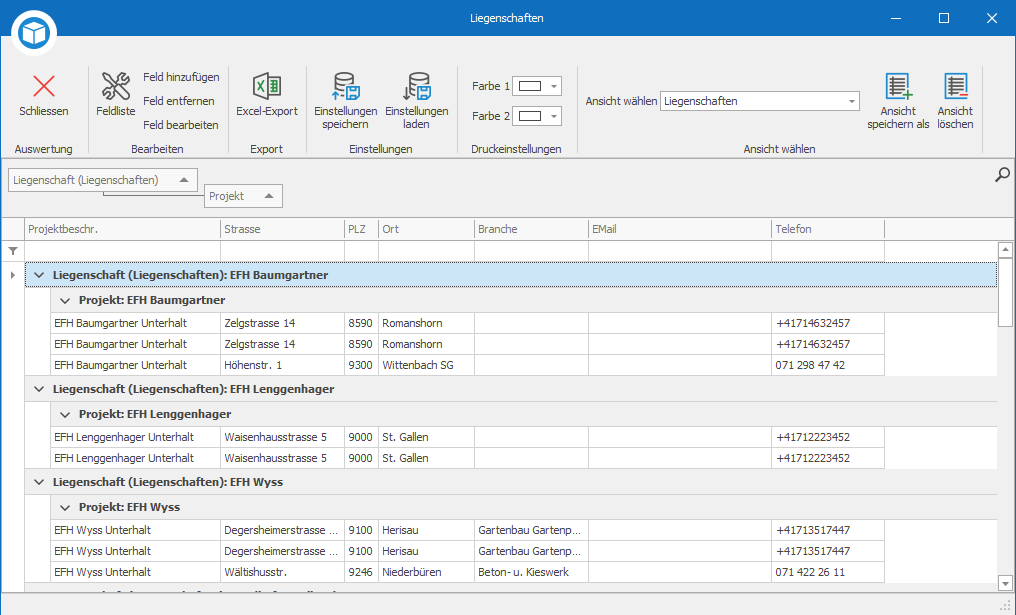Open the Feldliste tools icon

pyautogui.click(x=116, y=86)
